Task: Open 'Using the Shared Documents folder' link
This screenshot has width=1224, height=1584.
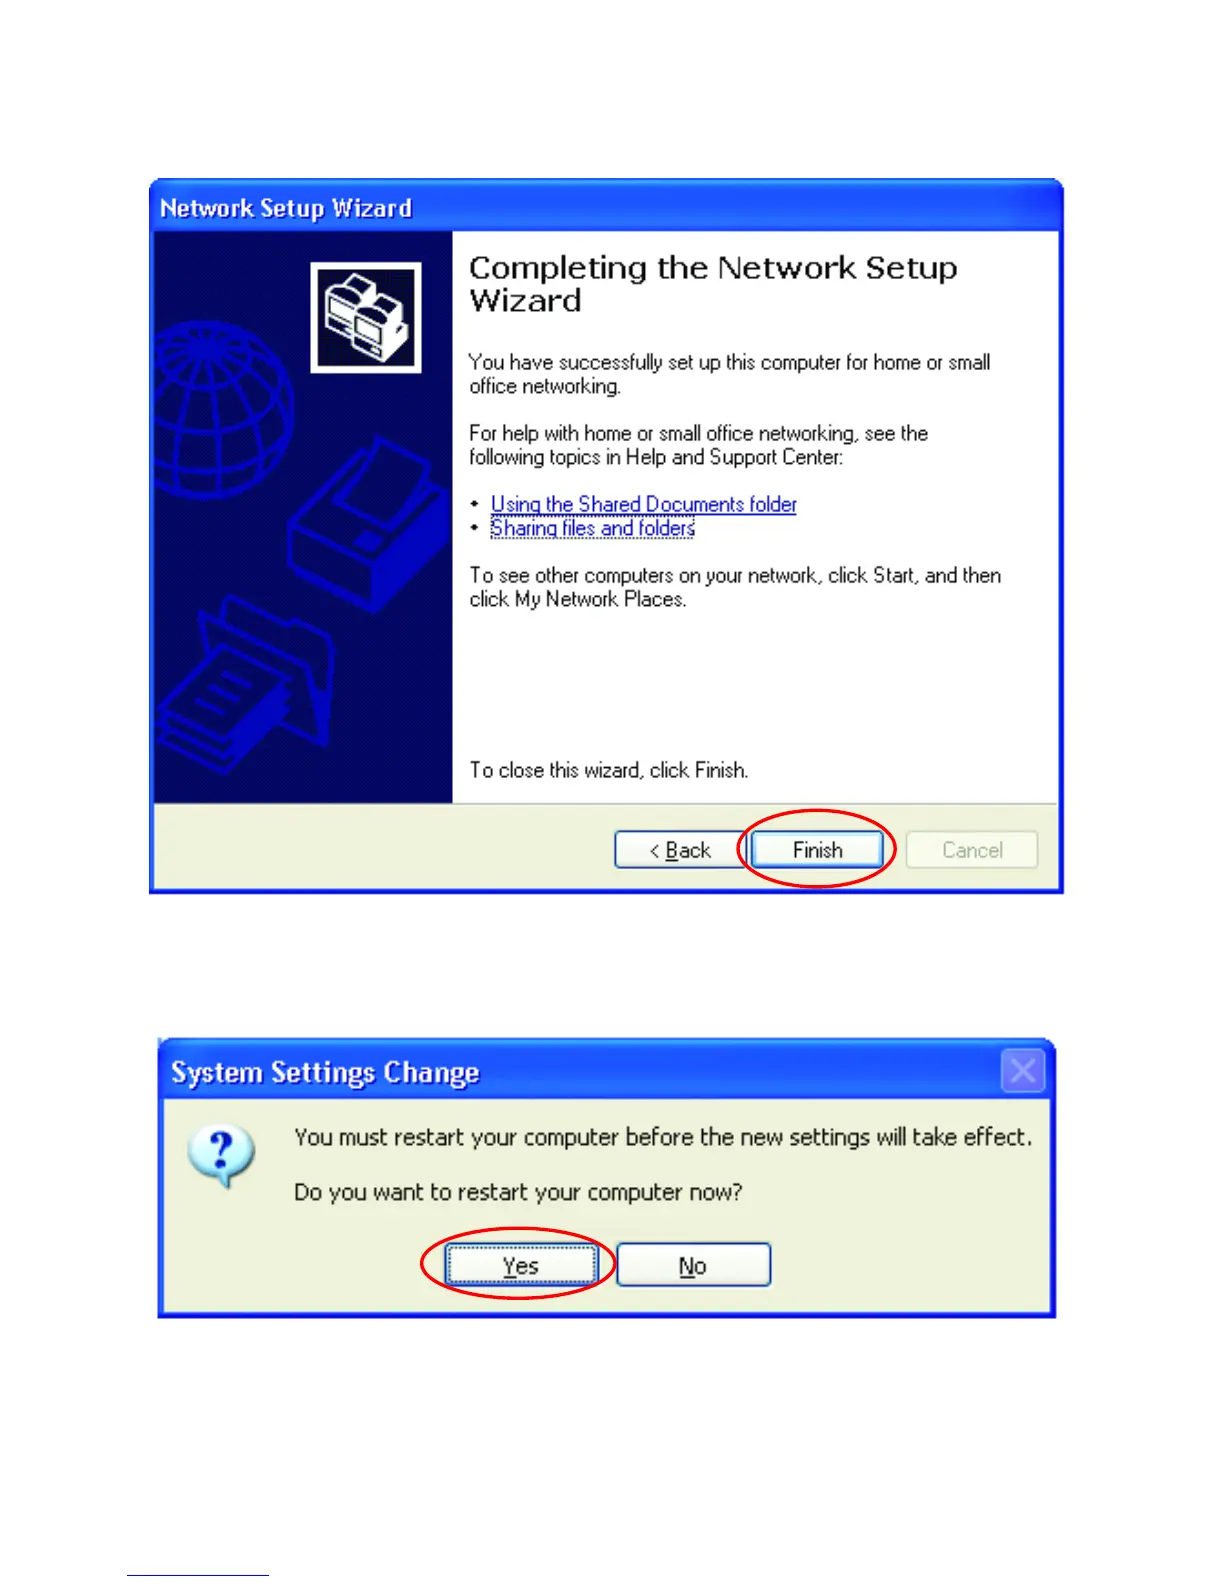Action: click(643, 504)
